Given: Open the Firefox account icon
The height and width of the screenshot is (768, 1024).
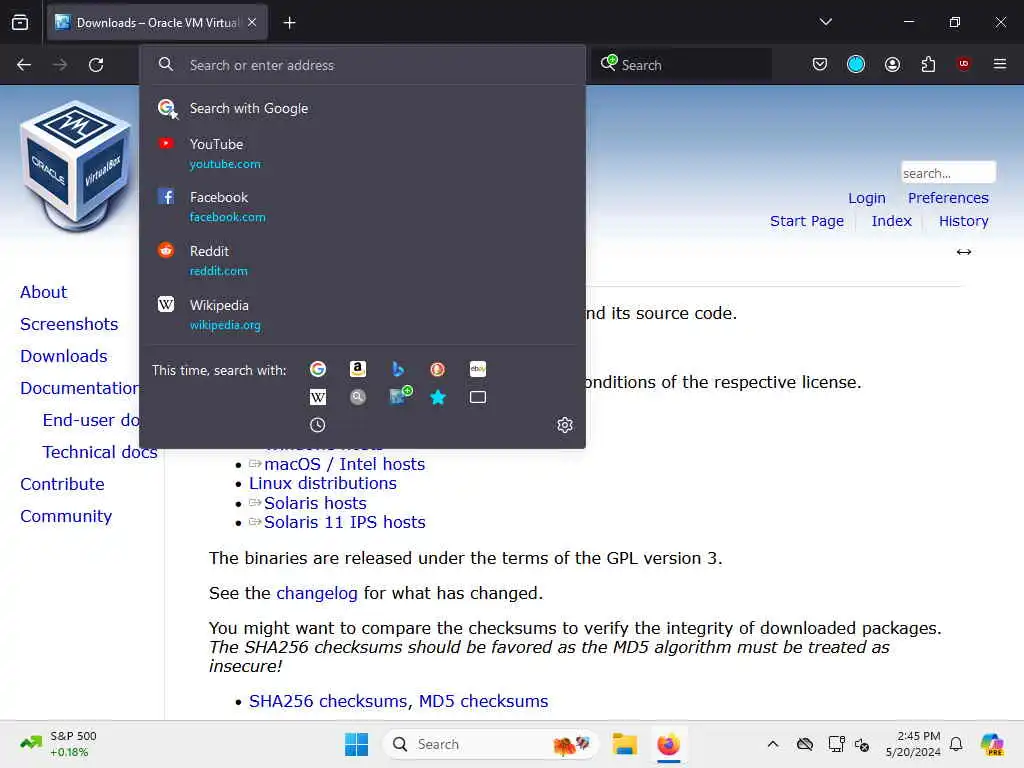Looking at the screenshot, I should 892,64.
